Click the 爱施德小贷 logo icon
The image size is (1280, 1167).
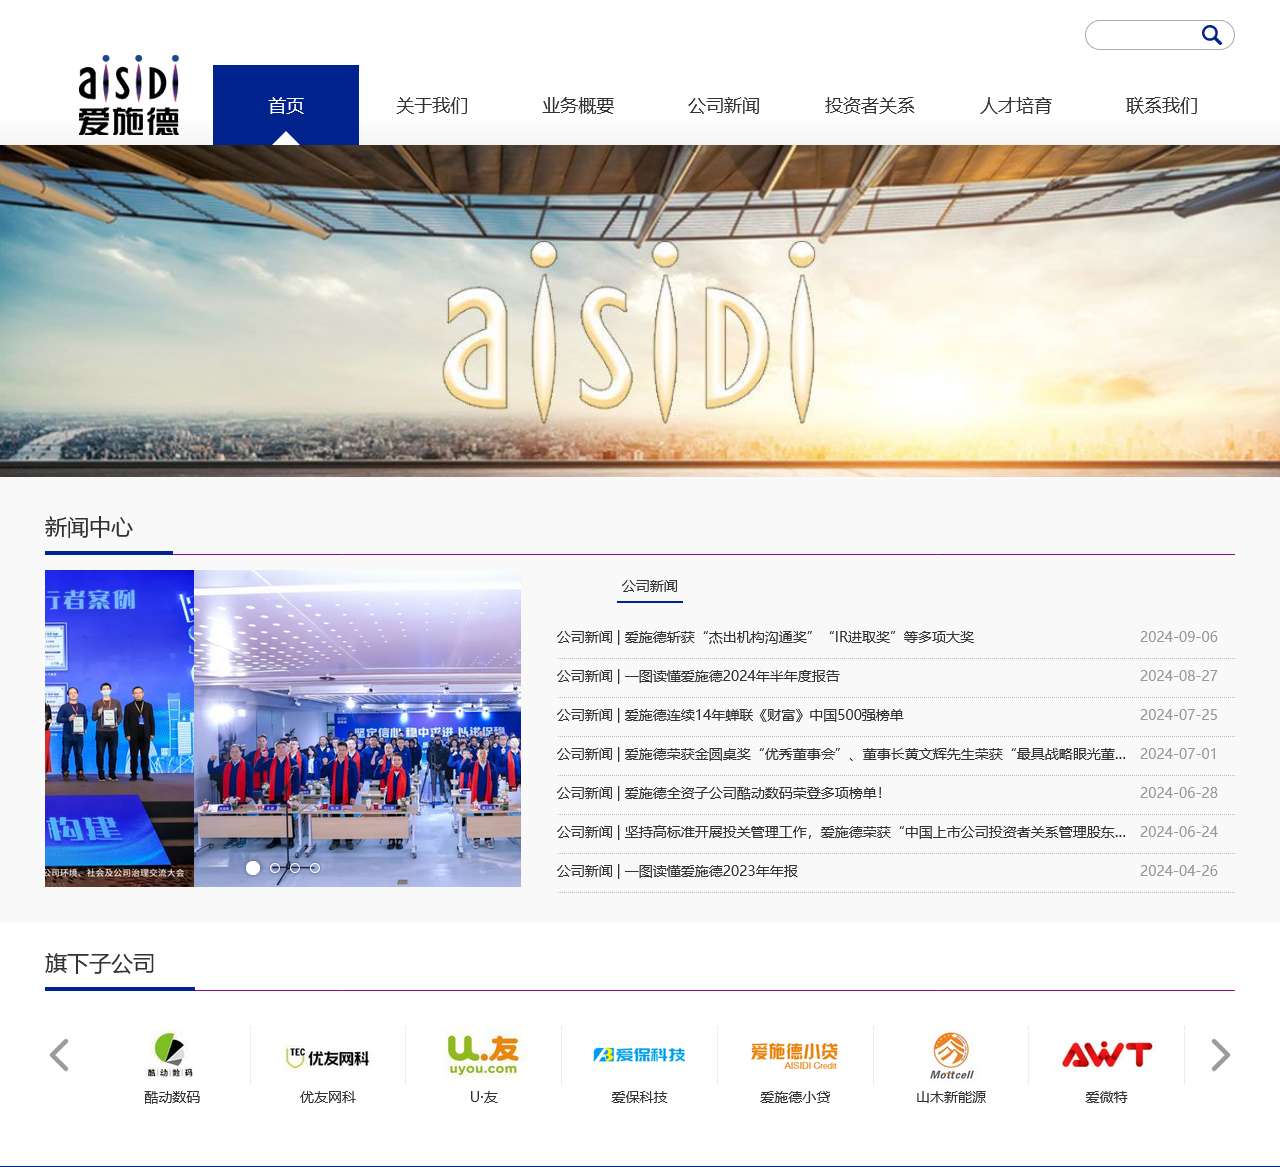click(795, 1055)
